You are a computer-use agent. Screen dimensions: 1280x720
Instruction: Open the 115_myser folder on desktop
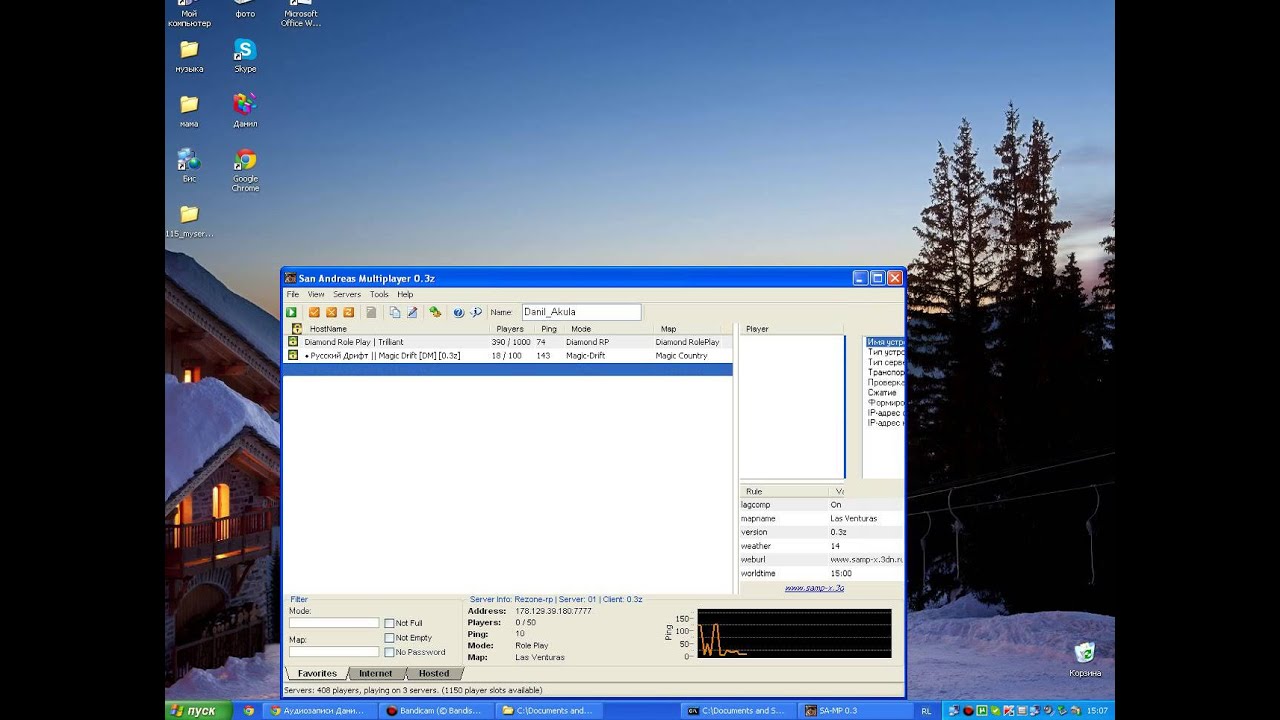click(189, 221)
